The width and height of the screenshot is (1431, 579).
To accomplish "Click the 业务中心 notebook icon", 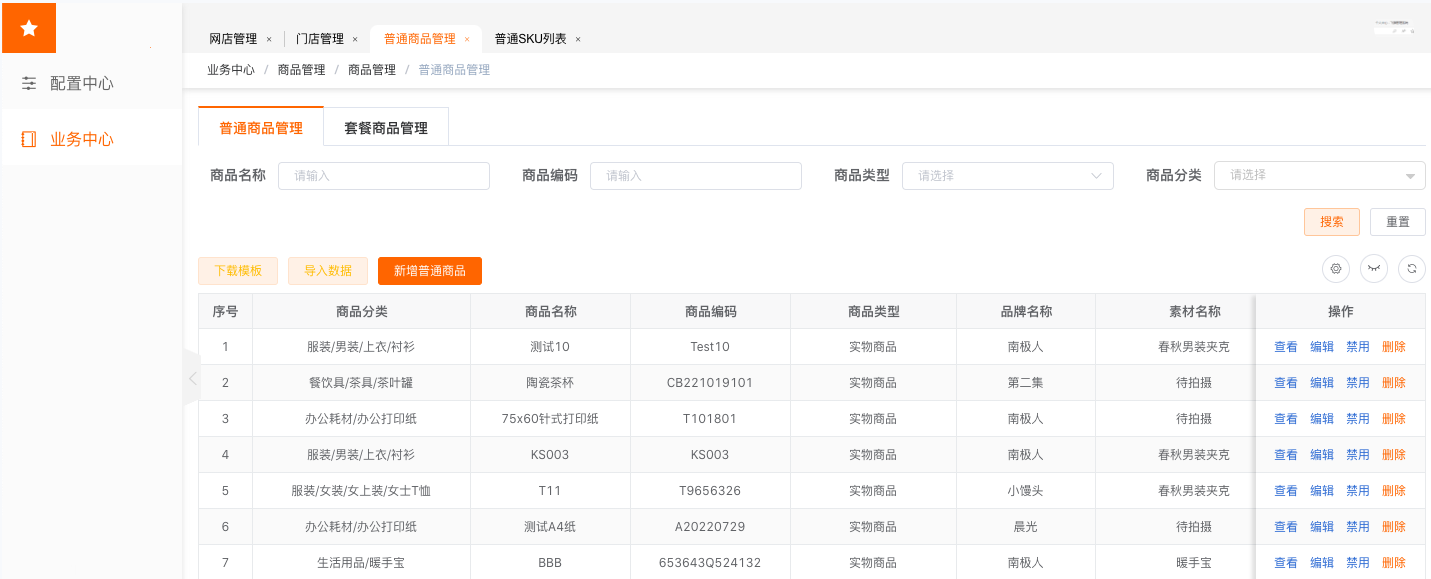I will click(x=29, y=139).
